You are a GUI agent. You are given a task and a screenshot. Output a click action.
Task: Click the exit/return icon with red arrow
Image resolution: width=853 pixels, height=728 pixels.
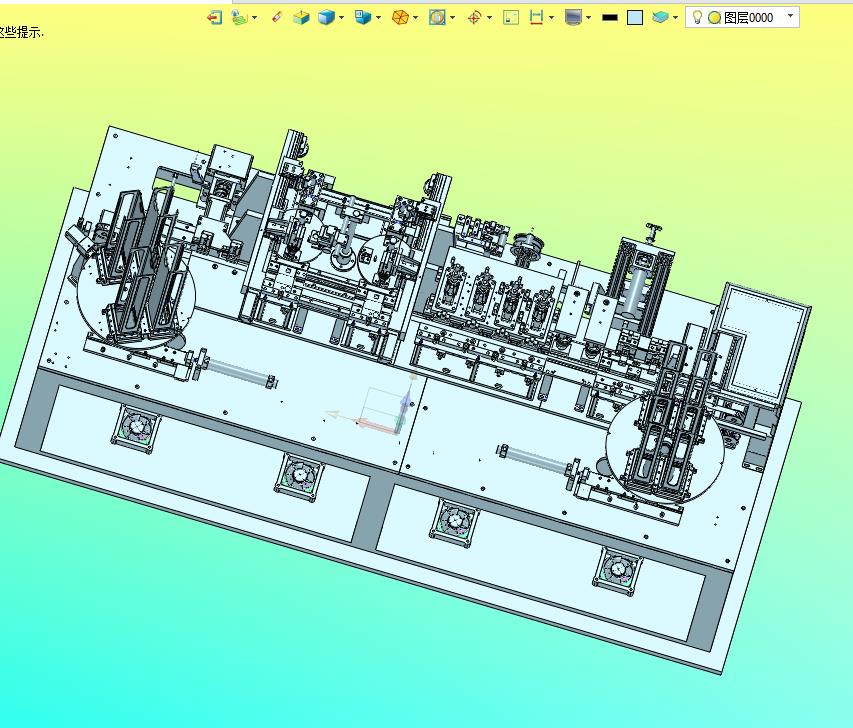214,17
